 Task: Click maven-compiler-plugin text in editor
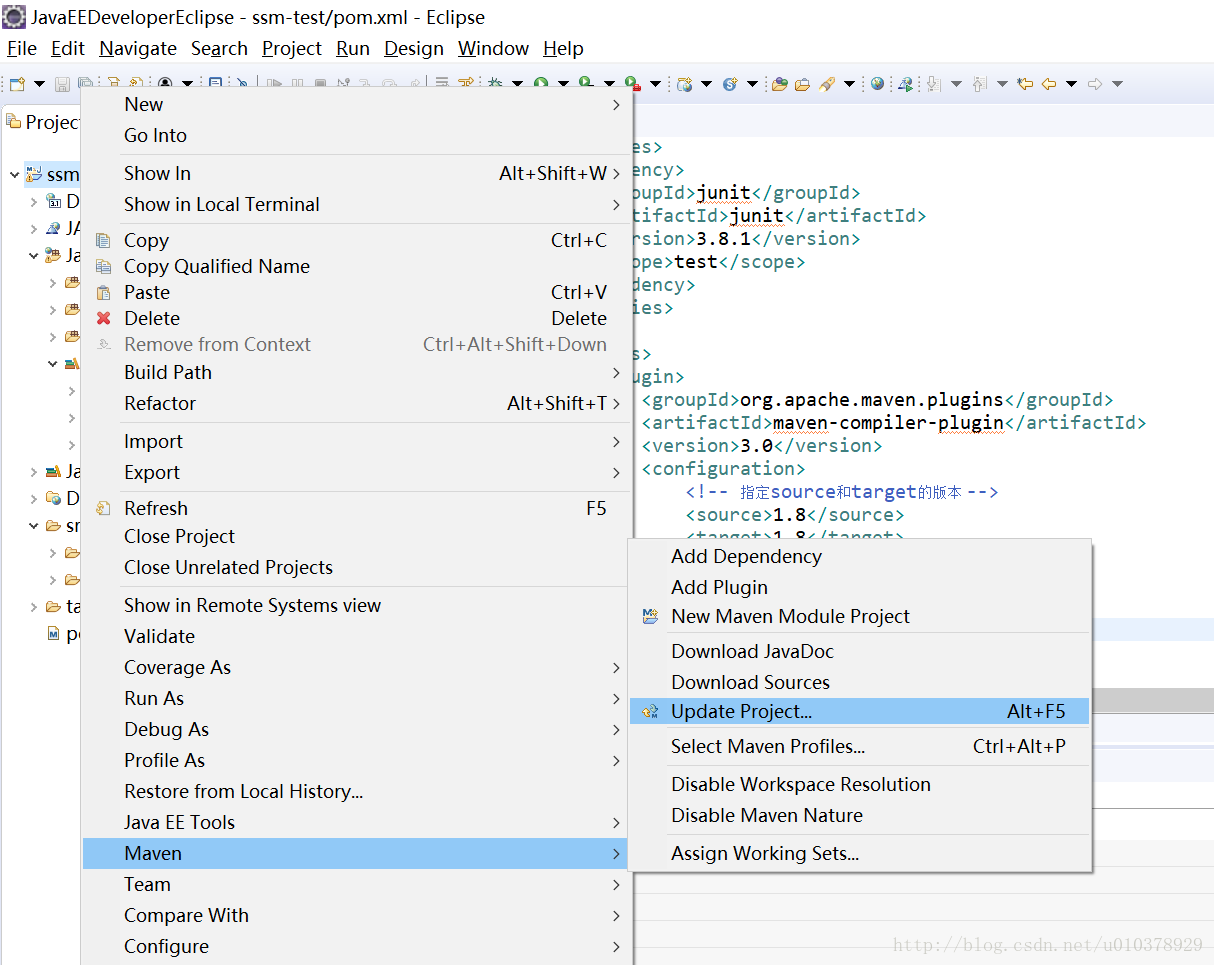pyautogui.click(x=888, y=423)
